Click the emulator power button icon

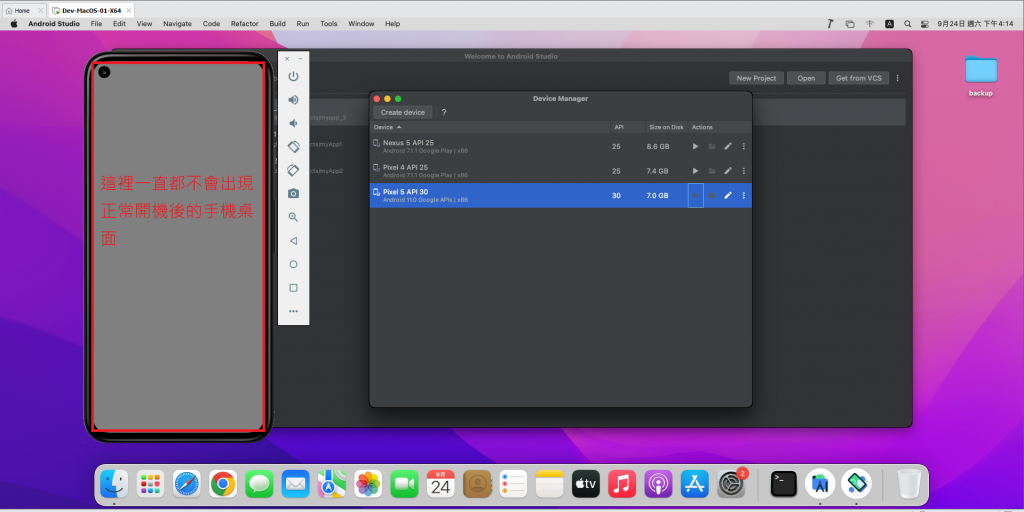click(293, 76)
